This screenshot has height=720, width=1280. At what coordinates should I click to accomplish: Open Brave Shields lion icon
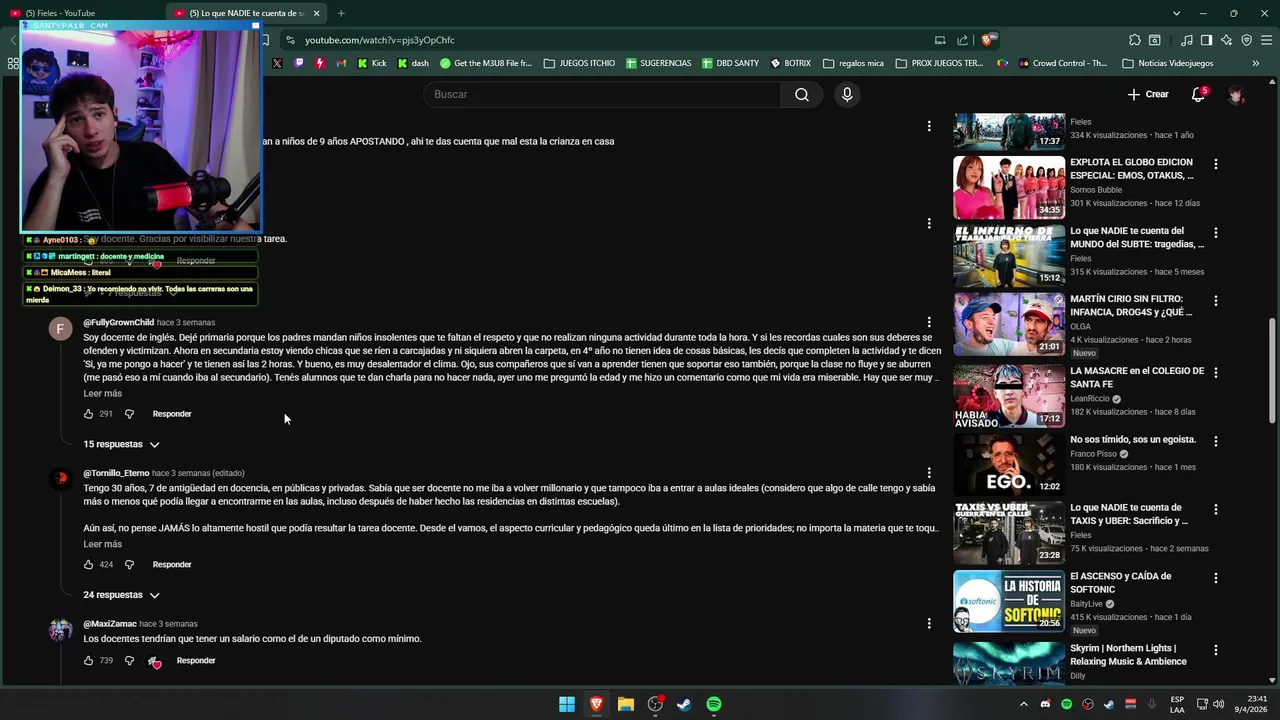pyautogui.click(x=987, y=40)
